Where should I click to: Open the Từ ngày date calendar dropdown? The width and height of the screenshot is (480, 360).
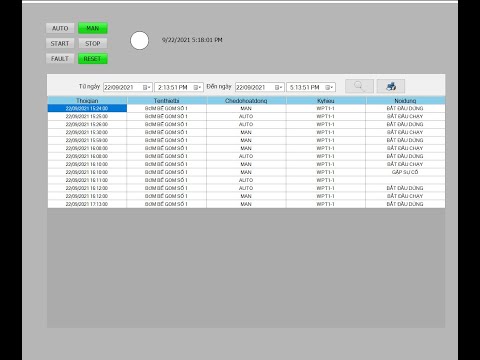[147, 87]
